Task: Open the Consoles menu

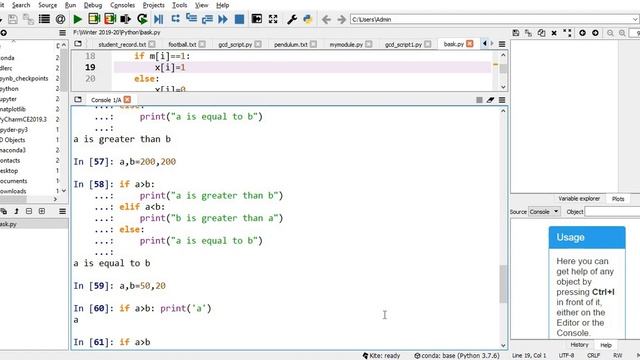Action: (x=122, y=5)
